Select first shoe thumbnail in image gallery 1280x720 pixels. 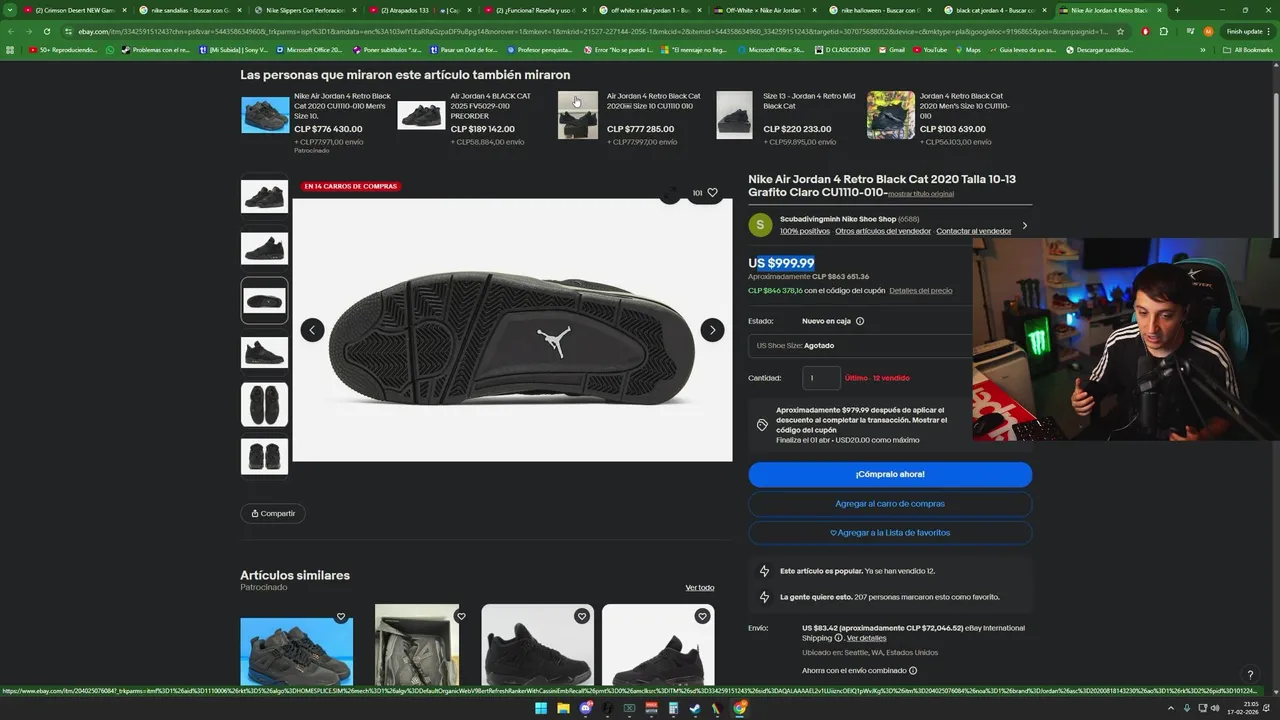[x=264, y=195]
